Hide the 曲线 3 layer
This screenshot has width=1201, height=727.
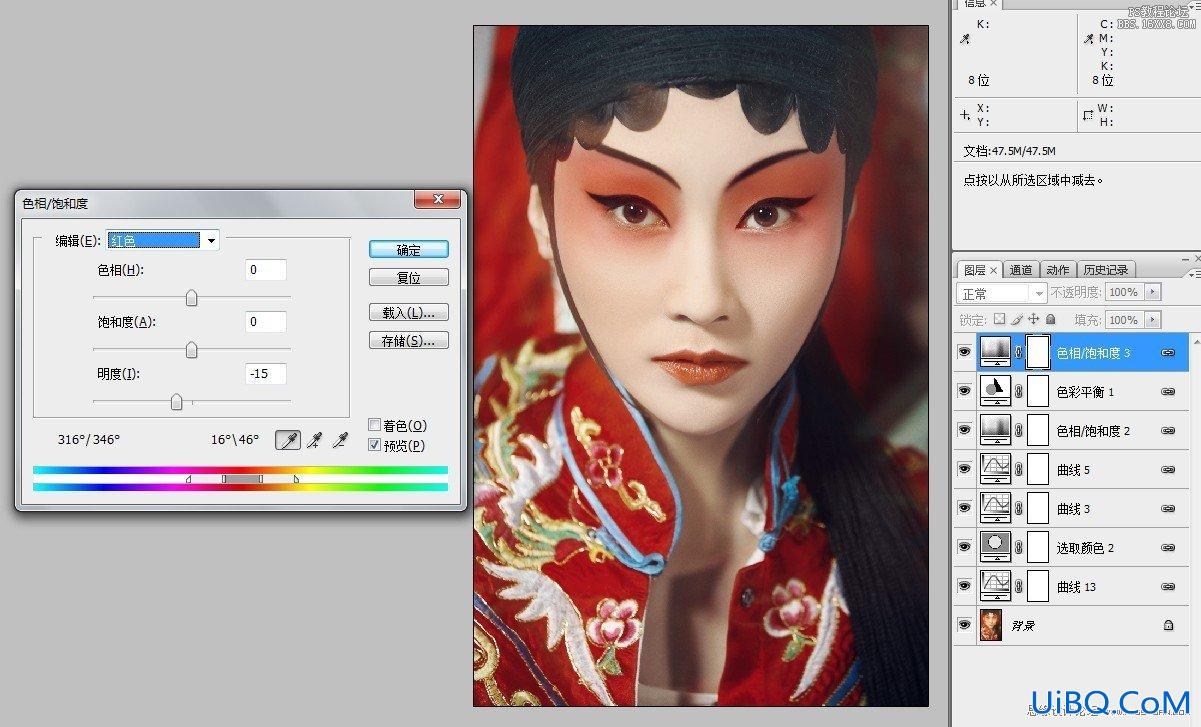tap(964, 508)
